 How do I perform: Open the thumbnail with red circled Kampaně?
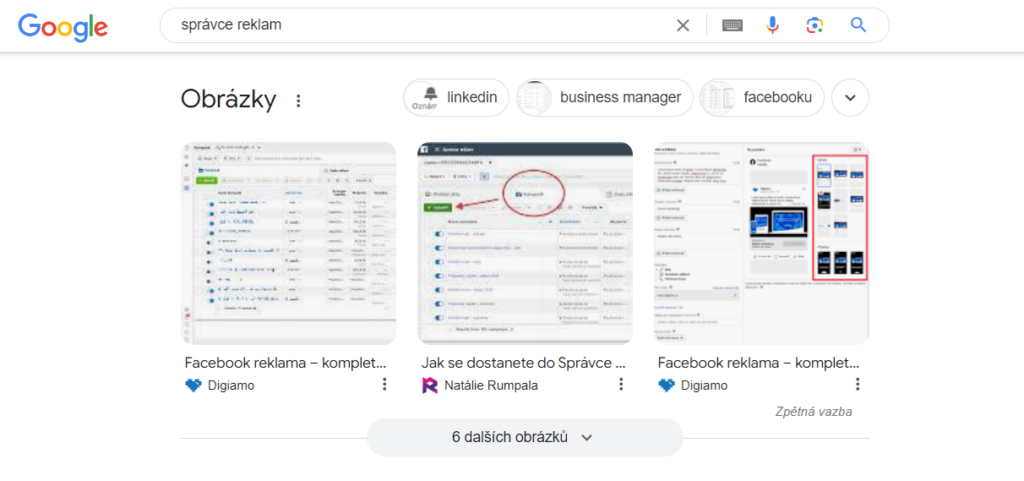point(525,243)
